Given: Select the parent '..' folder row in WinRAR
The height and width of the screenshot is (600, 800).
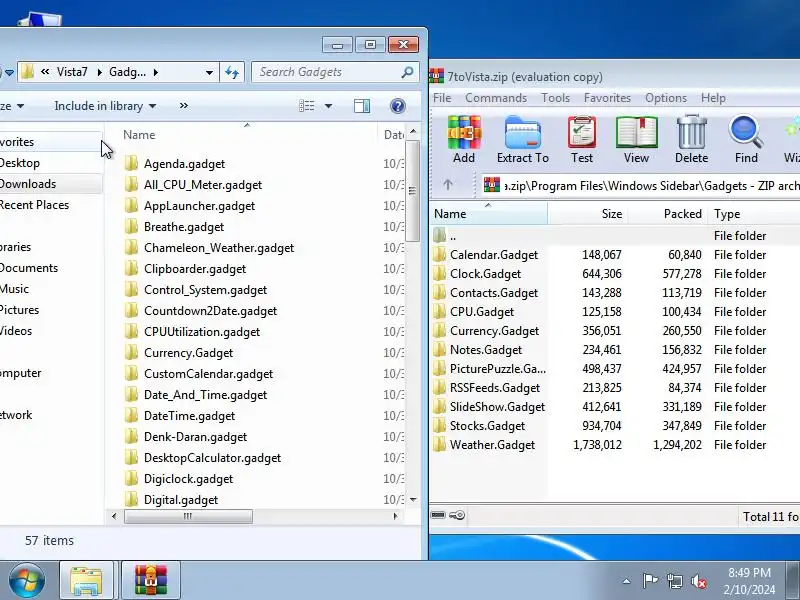Looking at the screenshot, I should tap(615, 236).
